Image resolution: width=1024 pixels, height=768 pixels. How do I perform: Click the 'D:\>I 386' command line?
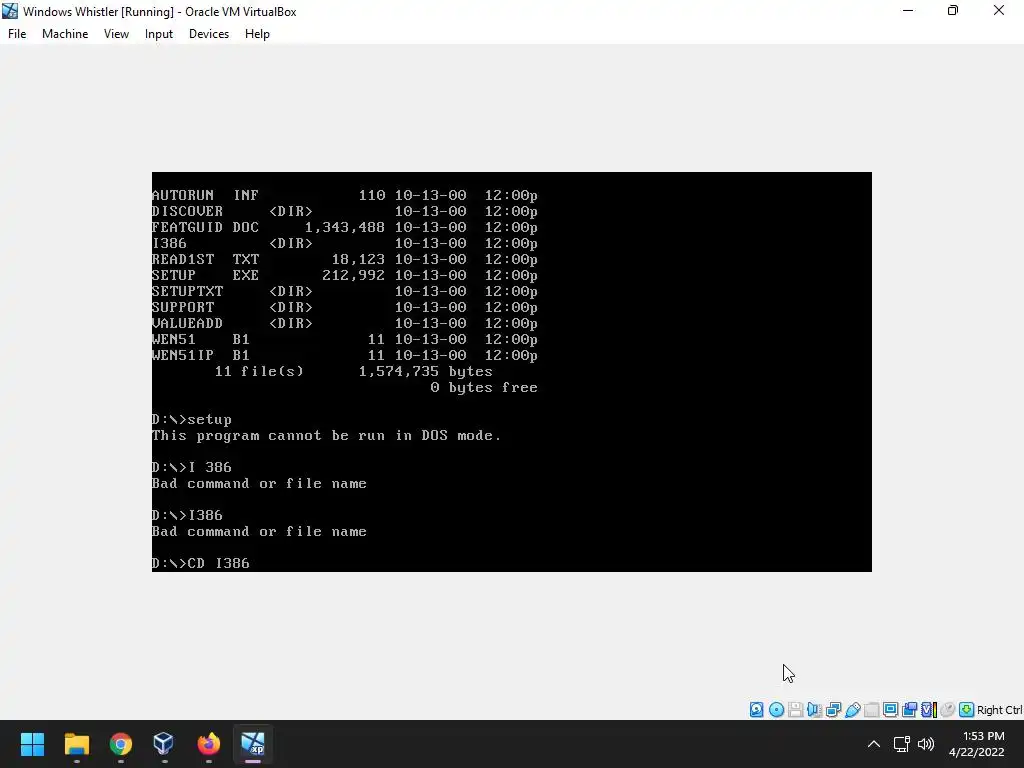tap(191, 468)
